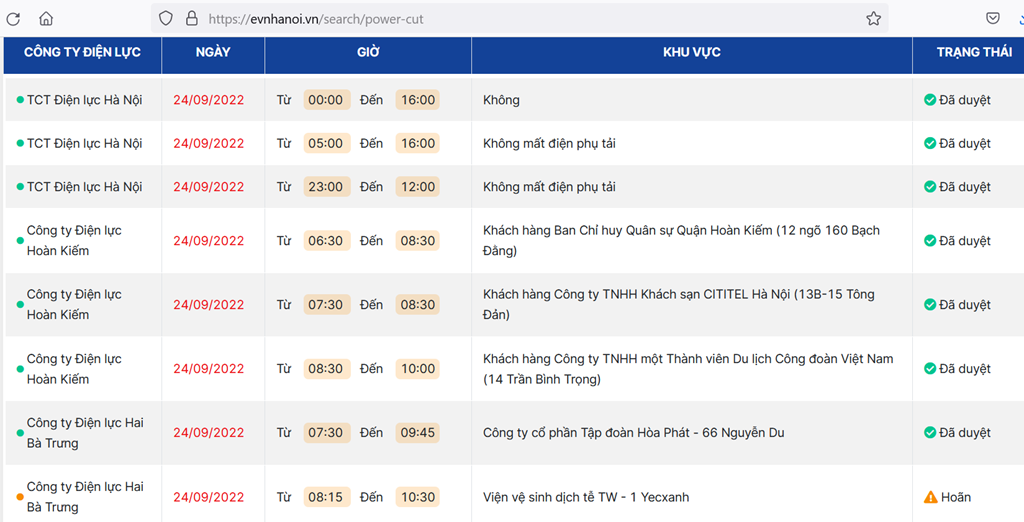1024x522 pixels.
Task: Select the start time 08:15 badge
Action: (327, 497)
